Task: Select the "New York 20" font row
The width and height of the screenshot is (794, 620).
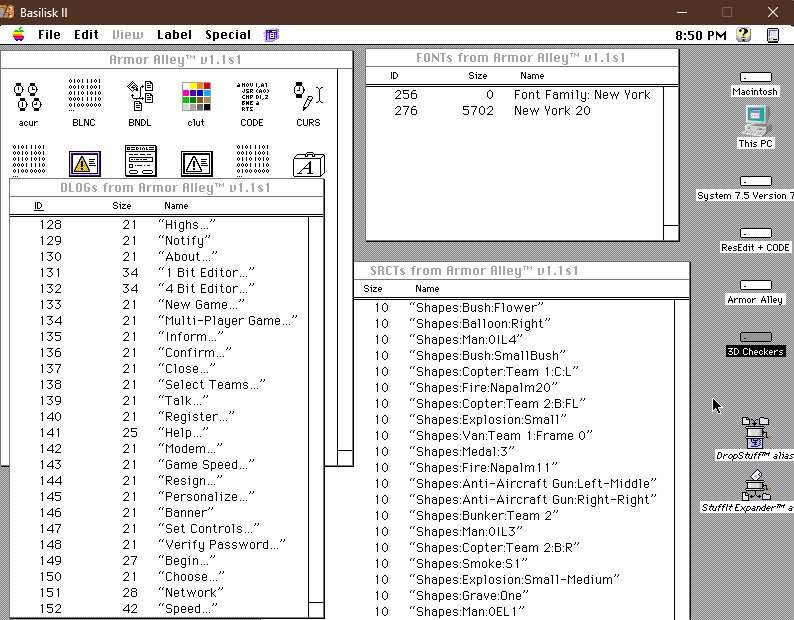Action: (552, 111)
